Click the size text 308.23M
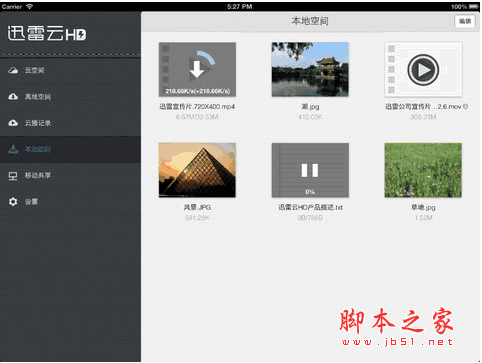 pyautogui.click(x=423, y=117)
